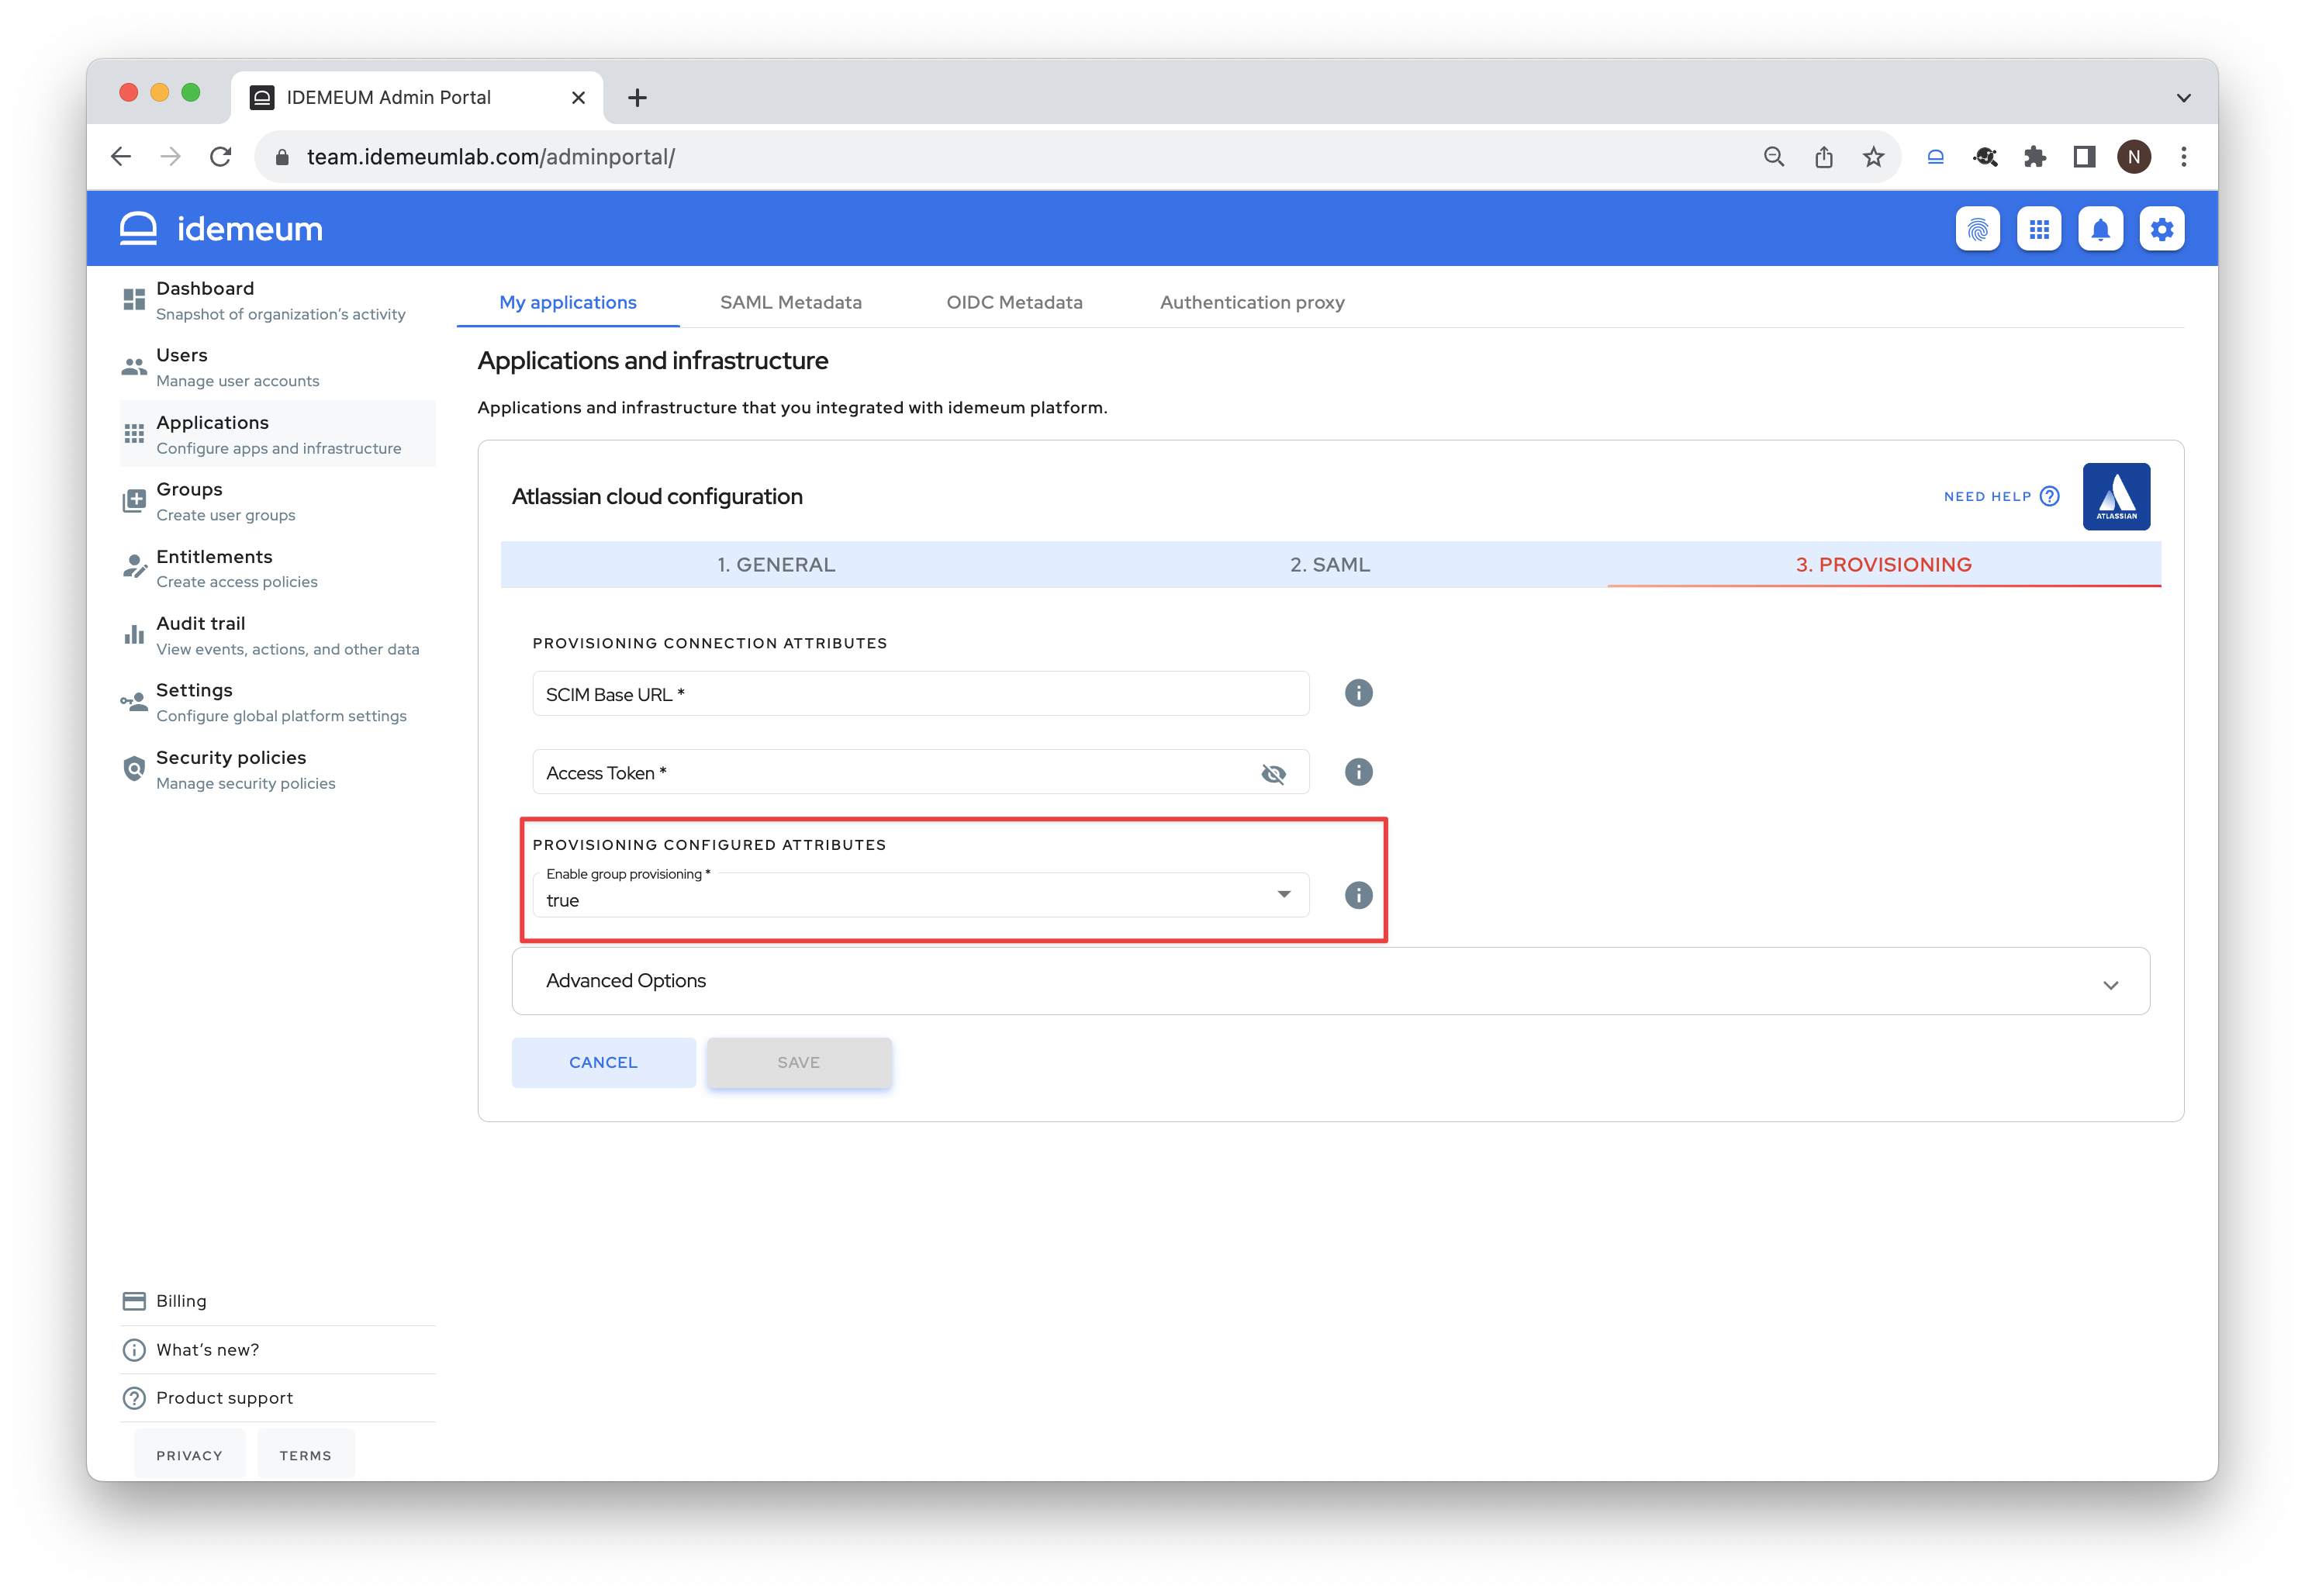Open the Dashboard sidebar item
The height and width of the screenshot is (1596, 2305).
(278, 300)
